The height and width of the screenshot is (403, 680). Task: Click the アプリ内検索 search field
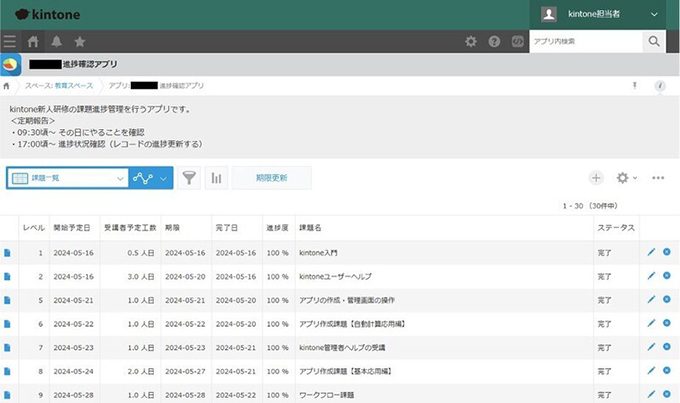586,42
